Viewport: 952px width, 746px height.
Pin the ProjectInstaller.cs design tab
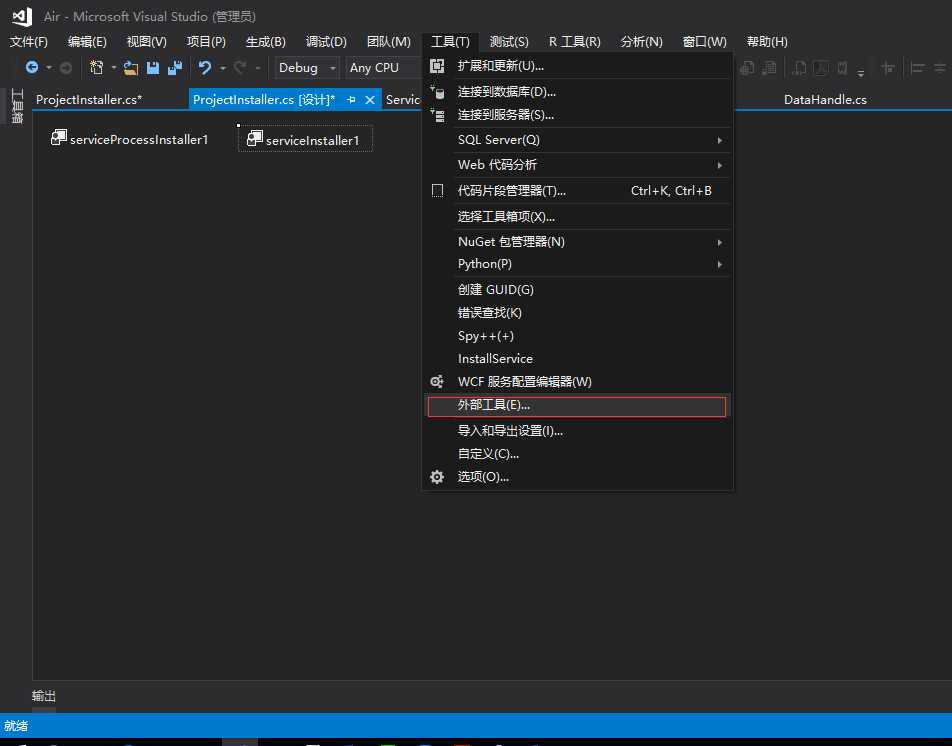tap(351, 100)
